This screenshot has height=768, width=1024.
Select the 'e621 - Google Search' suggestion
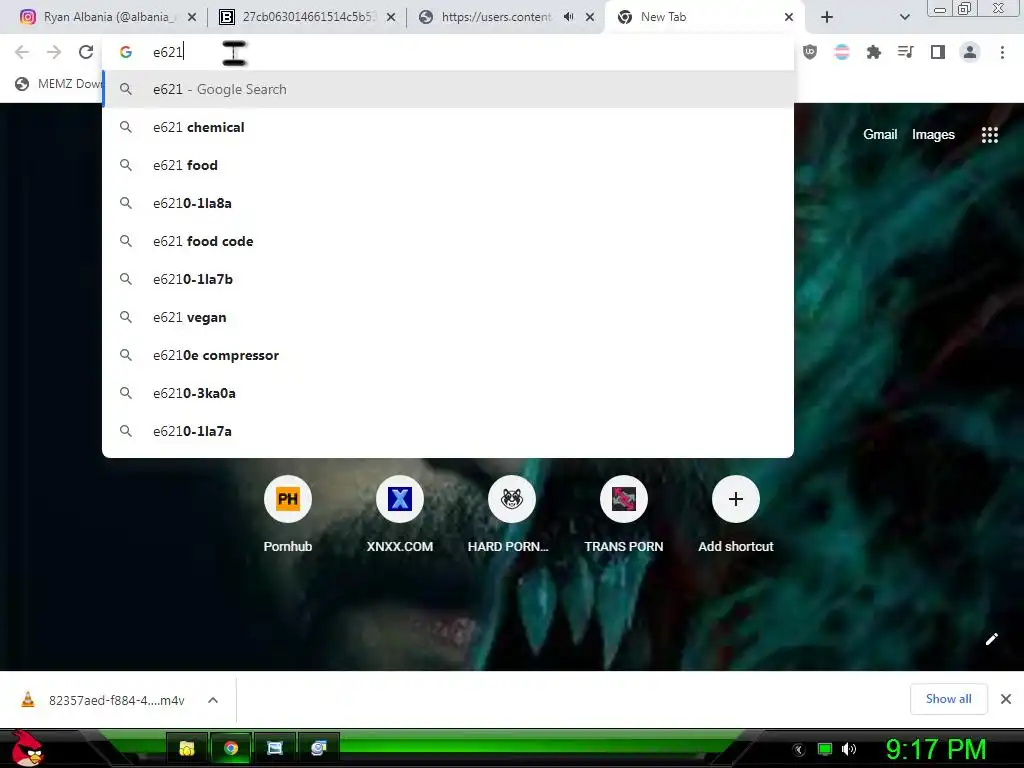click(448, 89)
